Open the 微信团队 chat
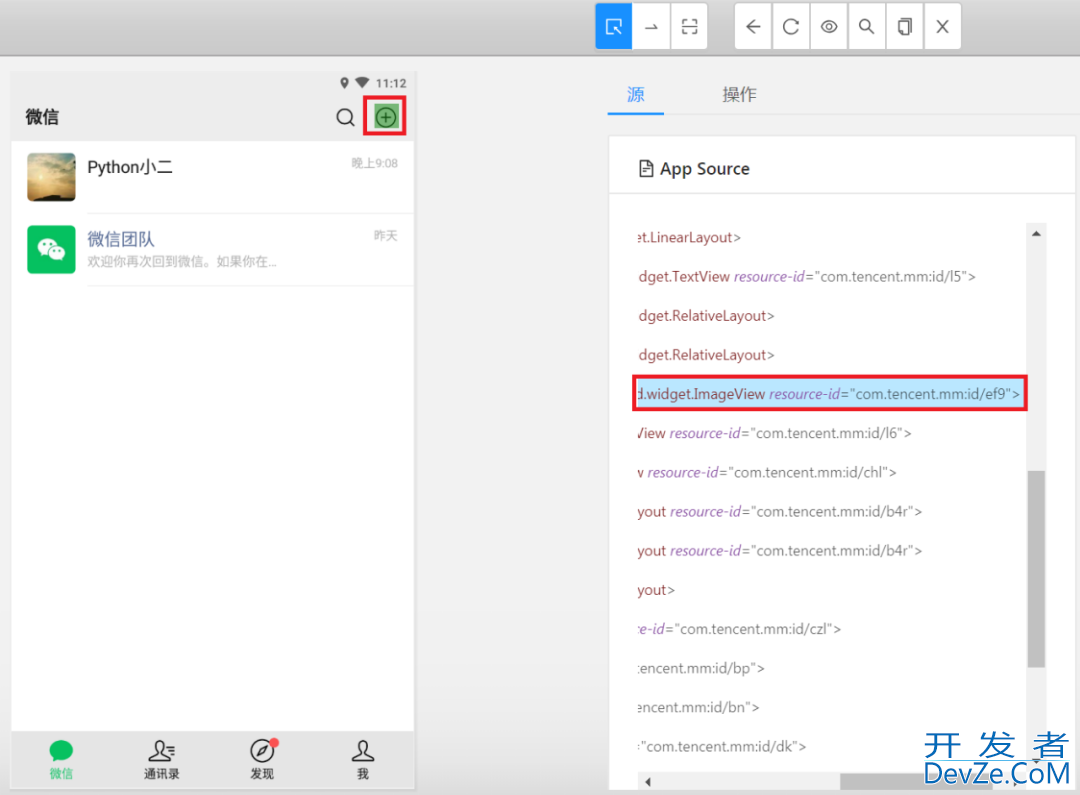 pos(213,249)
